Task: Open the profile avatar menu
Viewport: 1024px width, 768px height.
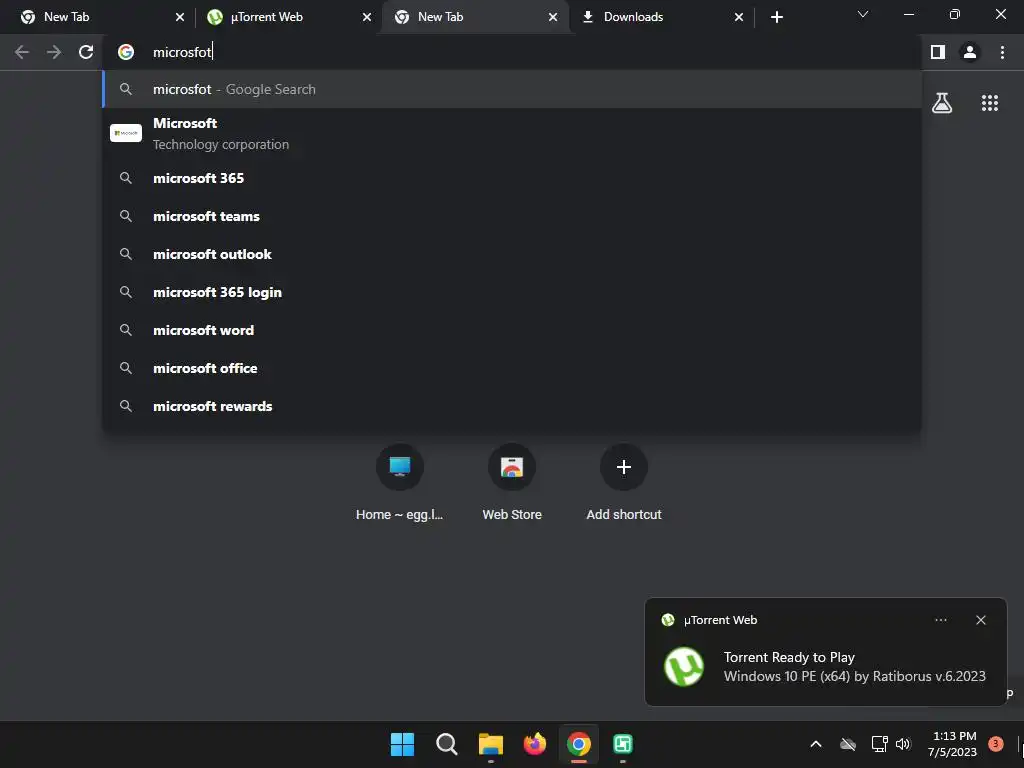Action: [x=970, y=52]
